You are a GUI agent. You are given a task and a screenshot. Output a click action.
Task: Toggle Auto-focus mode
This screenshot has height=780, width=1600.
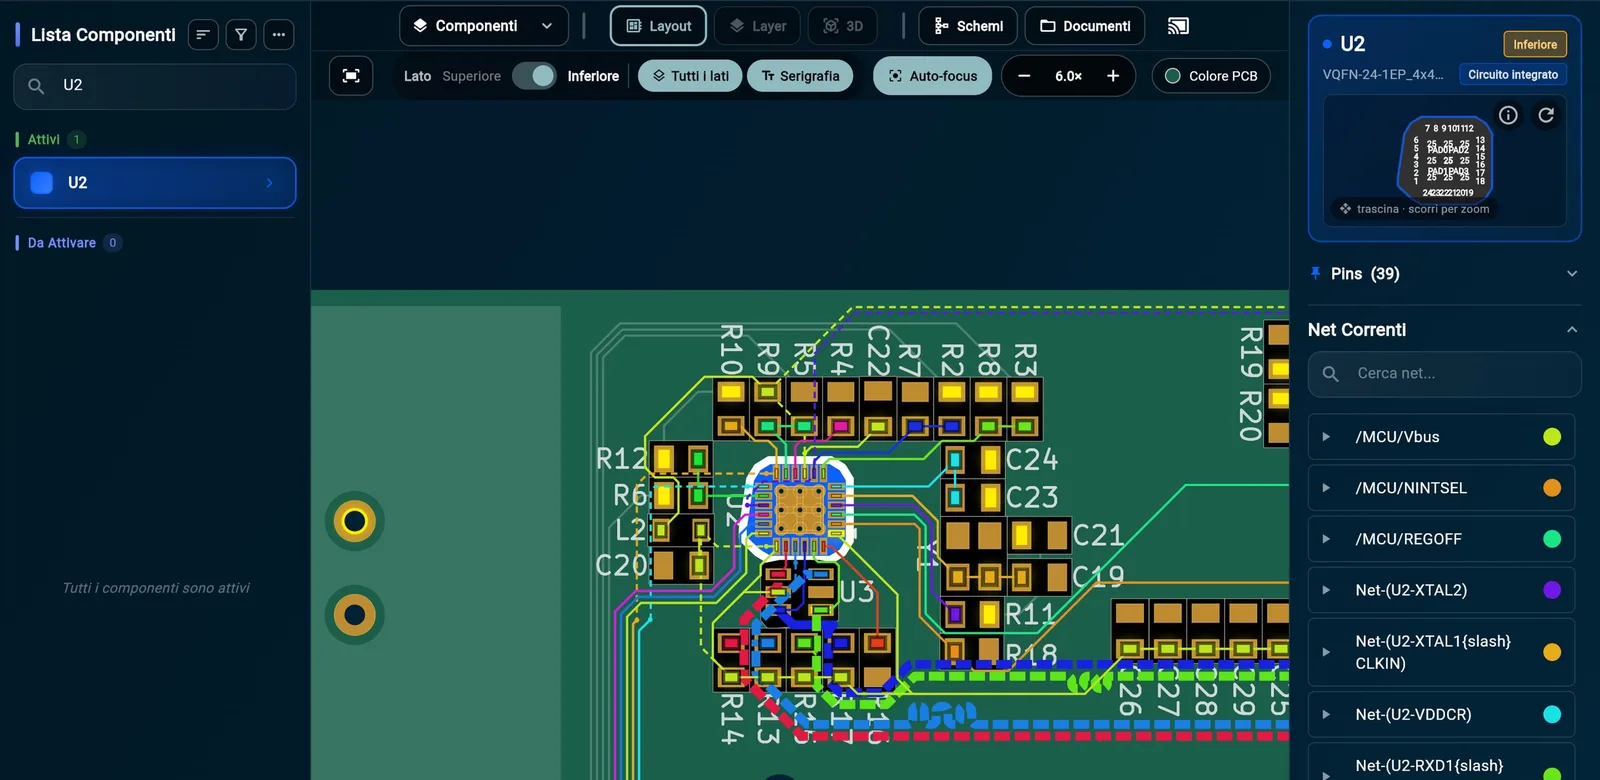(x=932, y=76)
